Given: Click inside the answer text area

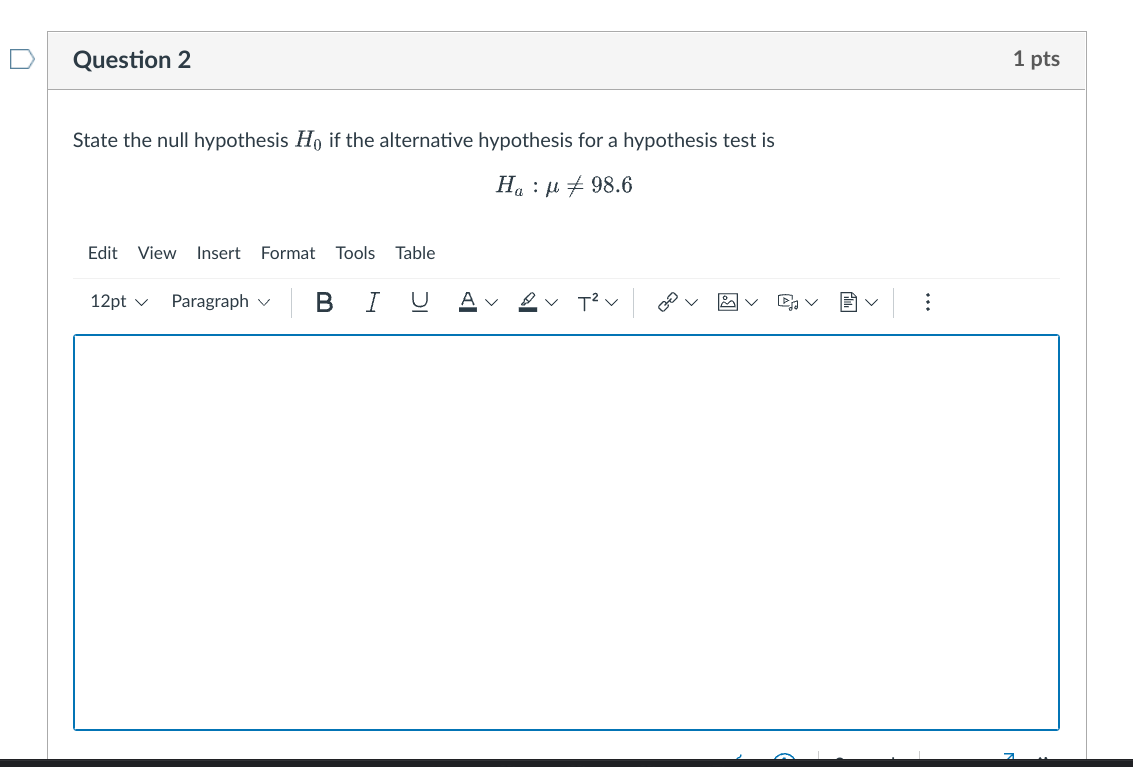Looking at the screenshot, I should [566, 530].
